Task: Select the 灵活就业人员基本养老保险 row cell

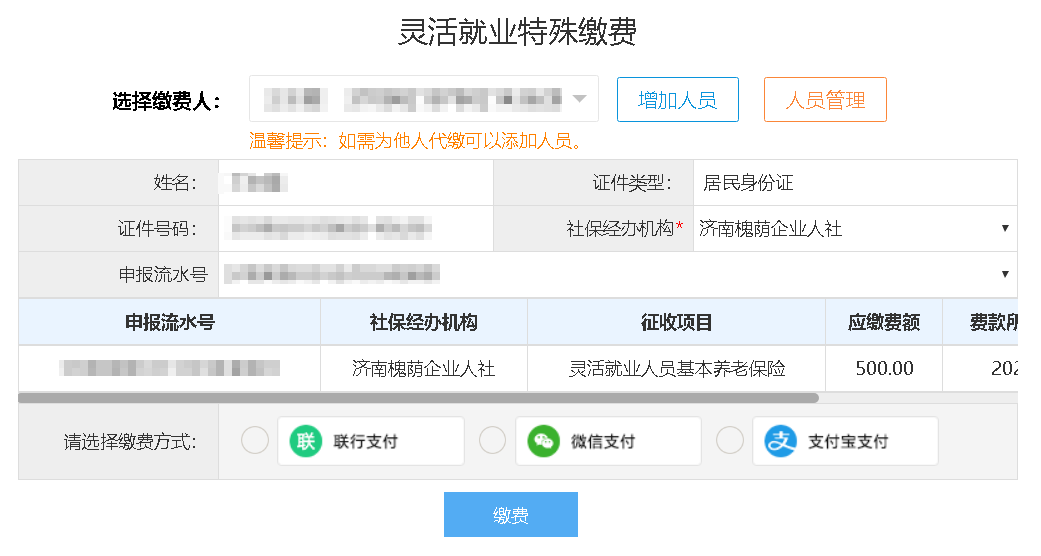Action: pos(676,369)
